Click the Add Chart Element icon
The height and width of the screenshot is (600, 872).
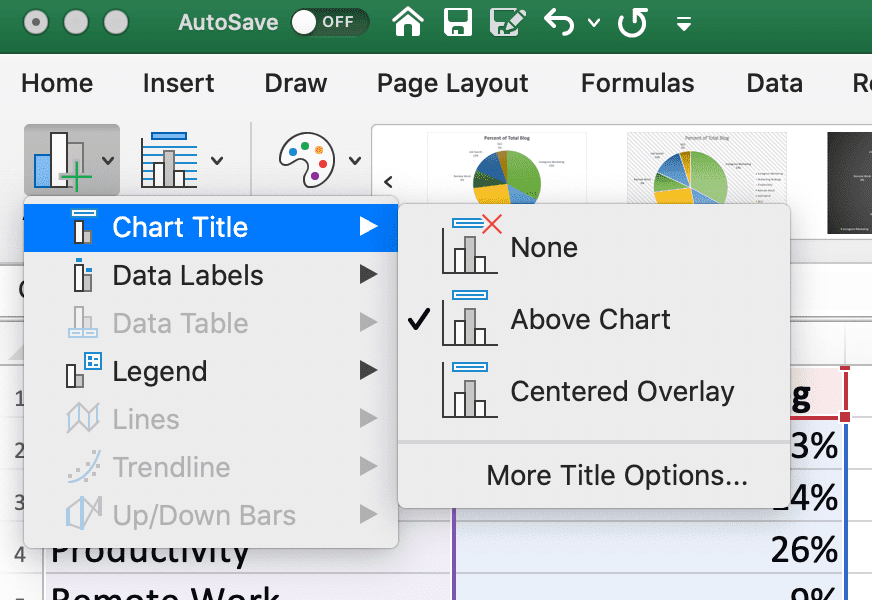tap(62, 160)
